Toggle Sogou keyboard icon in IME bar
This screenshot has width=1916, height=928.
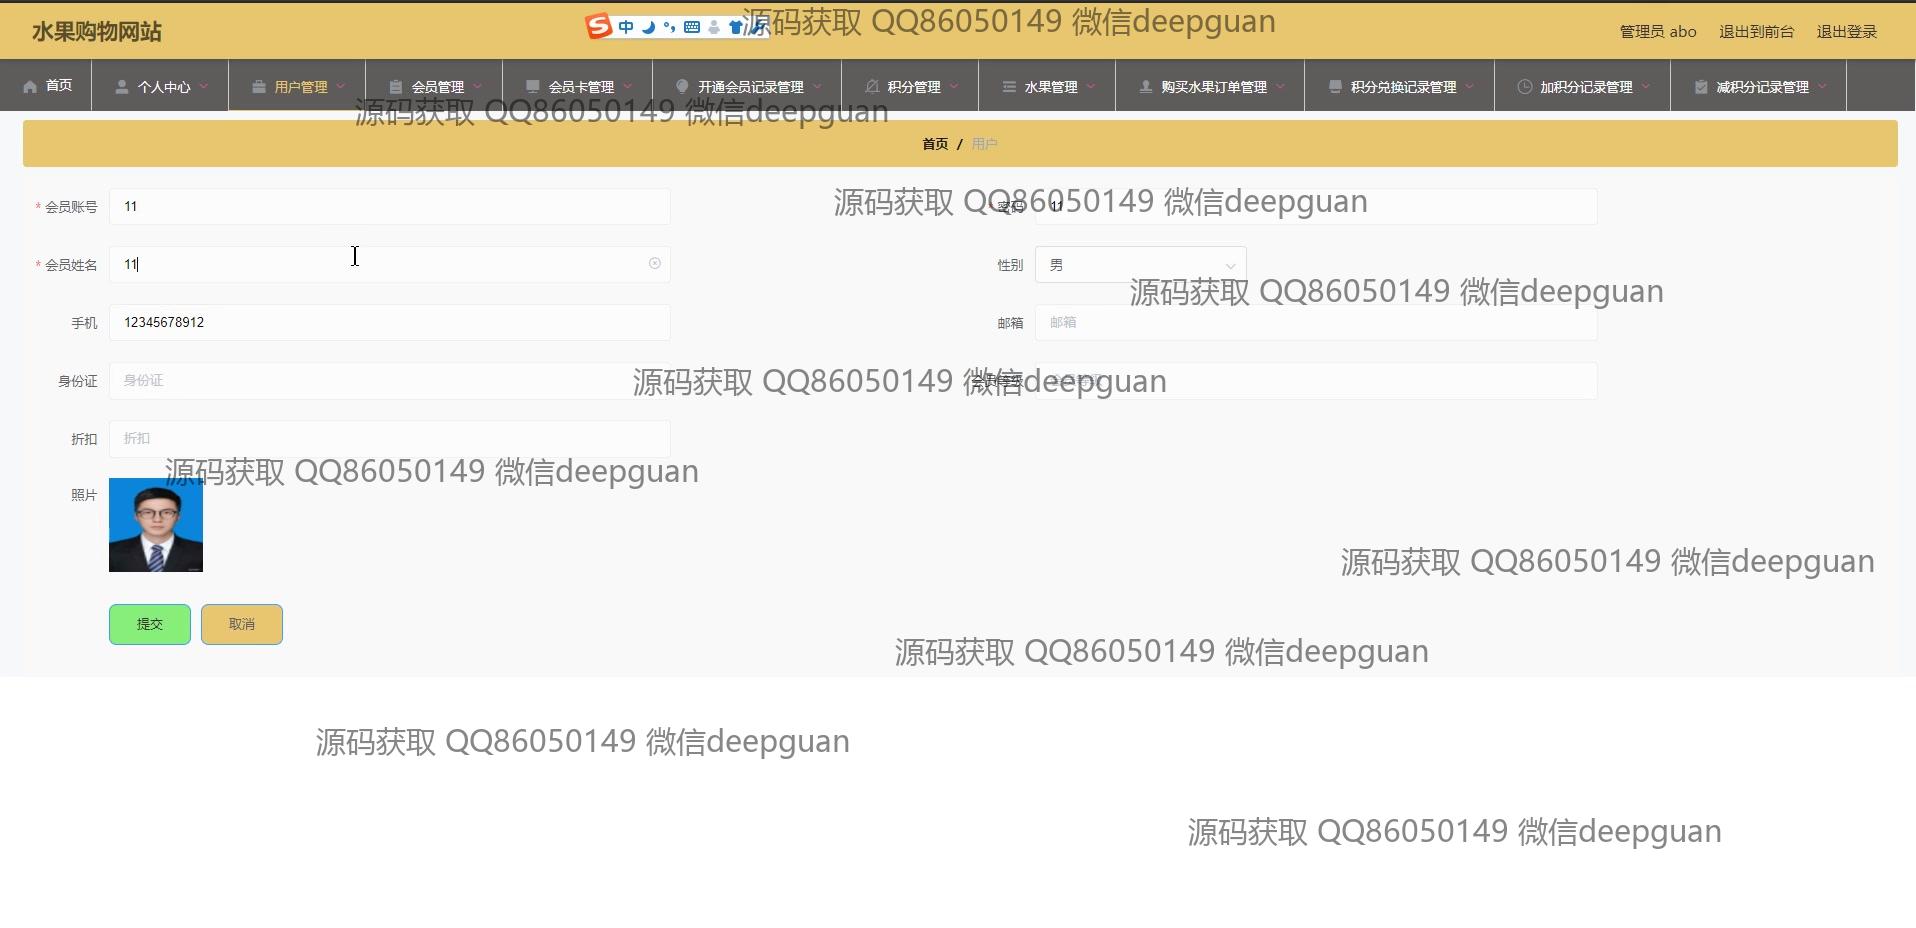[692, 27]
